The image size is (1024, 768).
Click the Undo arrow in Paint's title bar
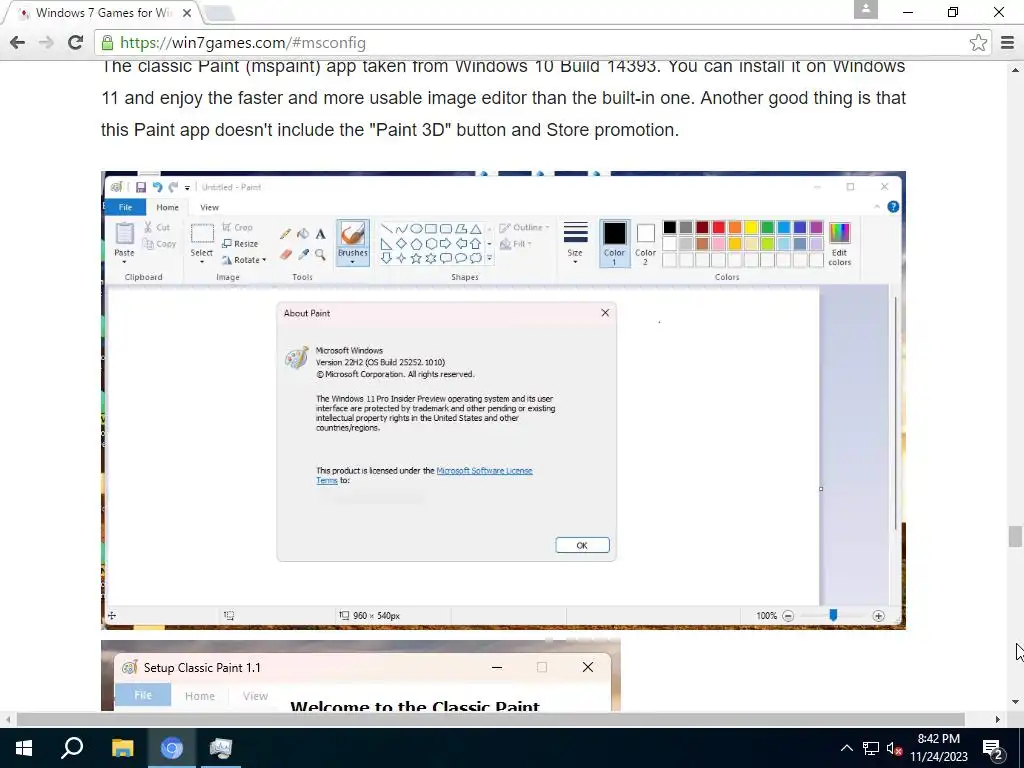tap(157, 187)
